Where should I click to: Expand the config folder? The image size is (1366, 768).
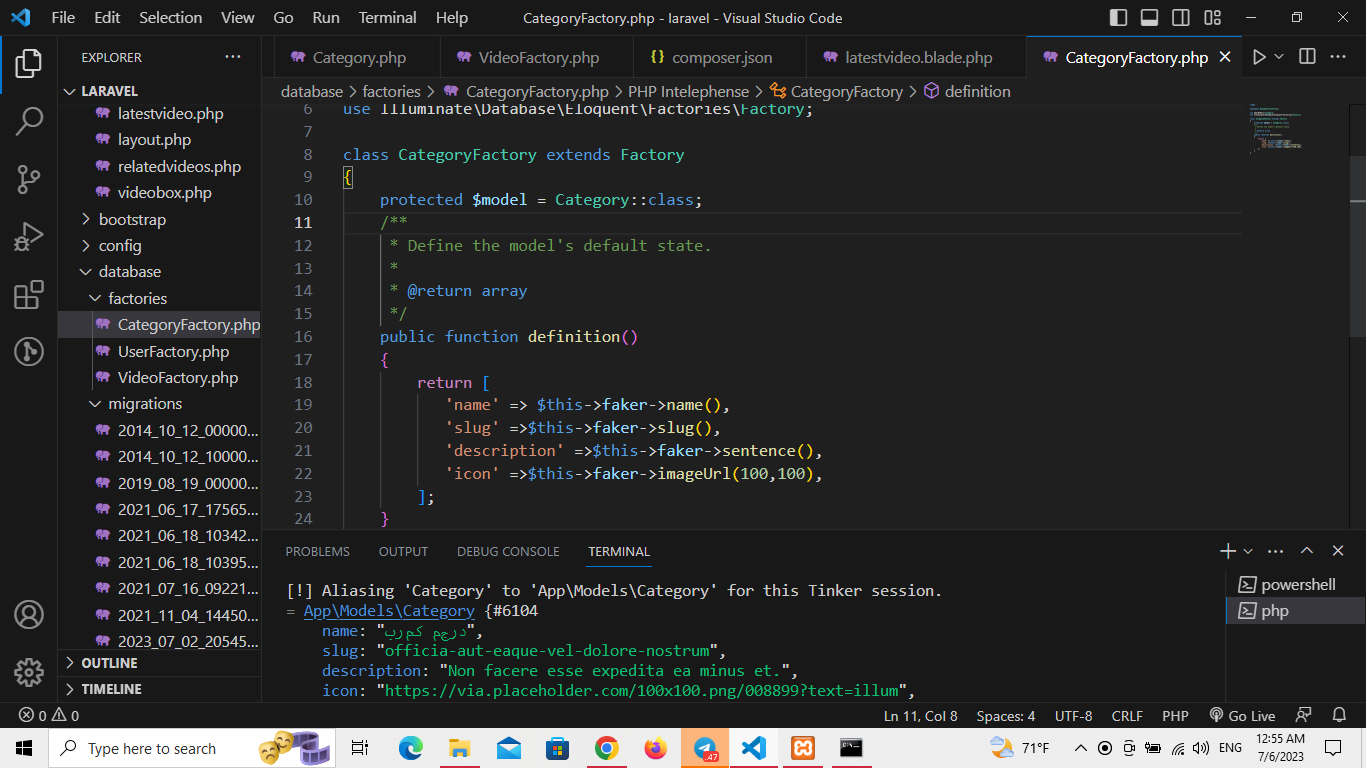point(160,245)
